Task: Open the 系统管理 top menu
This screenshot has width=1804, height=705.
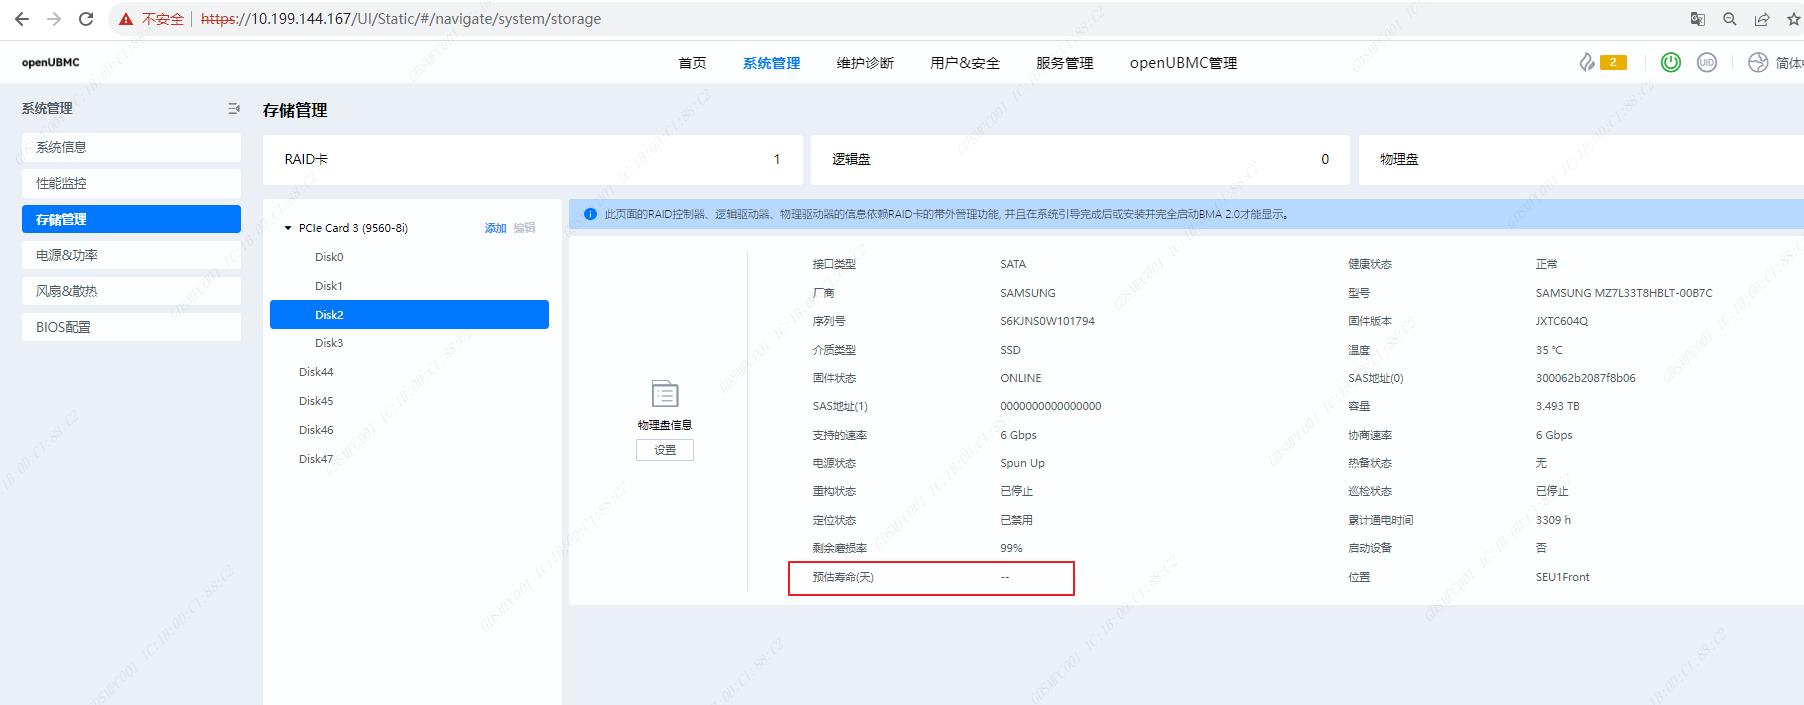Action: (771, 63)
